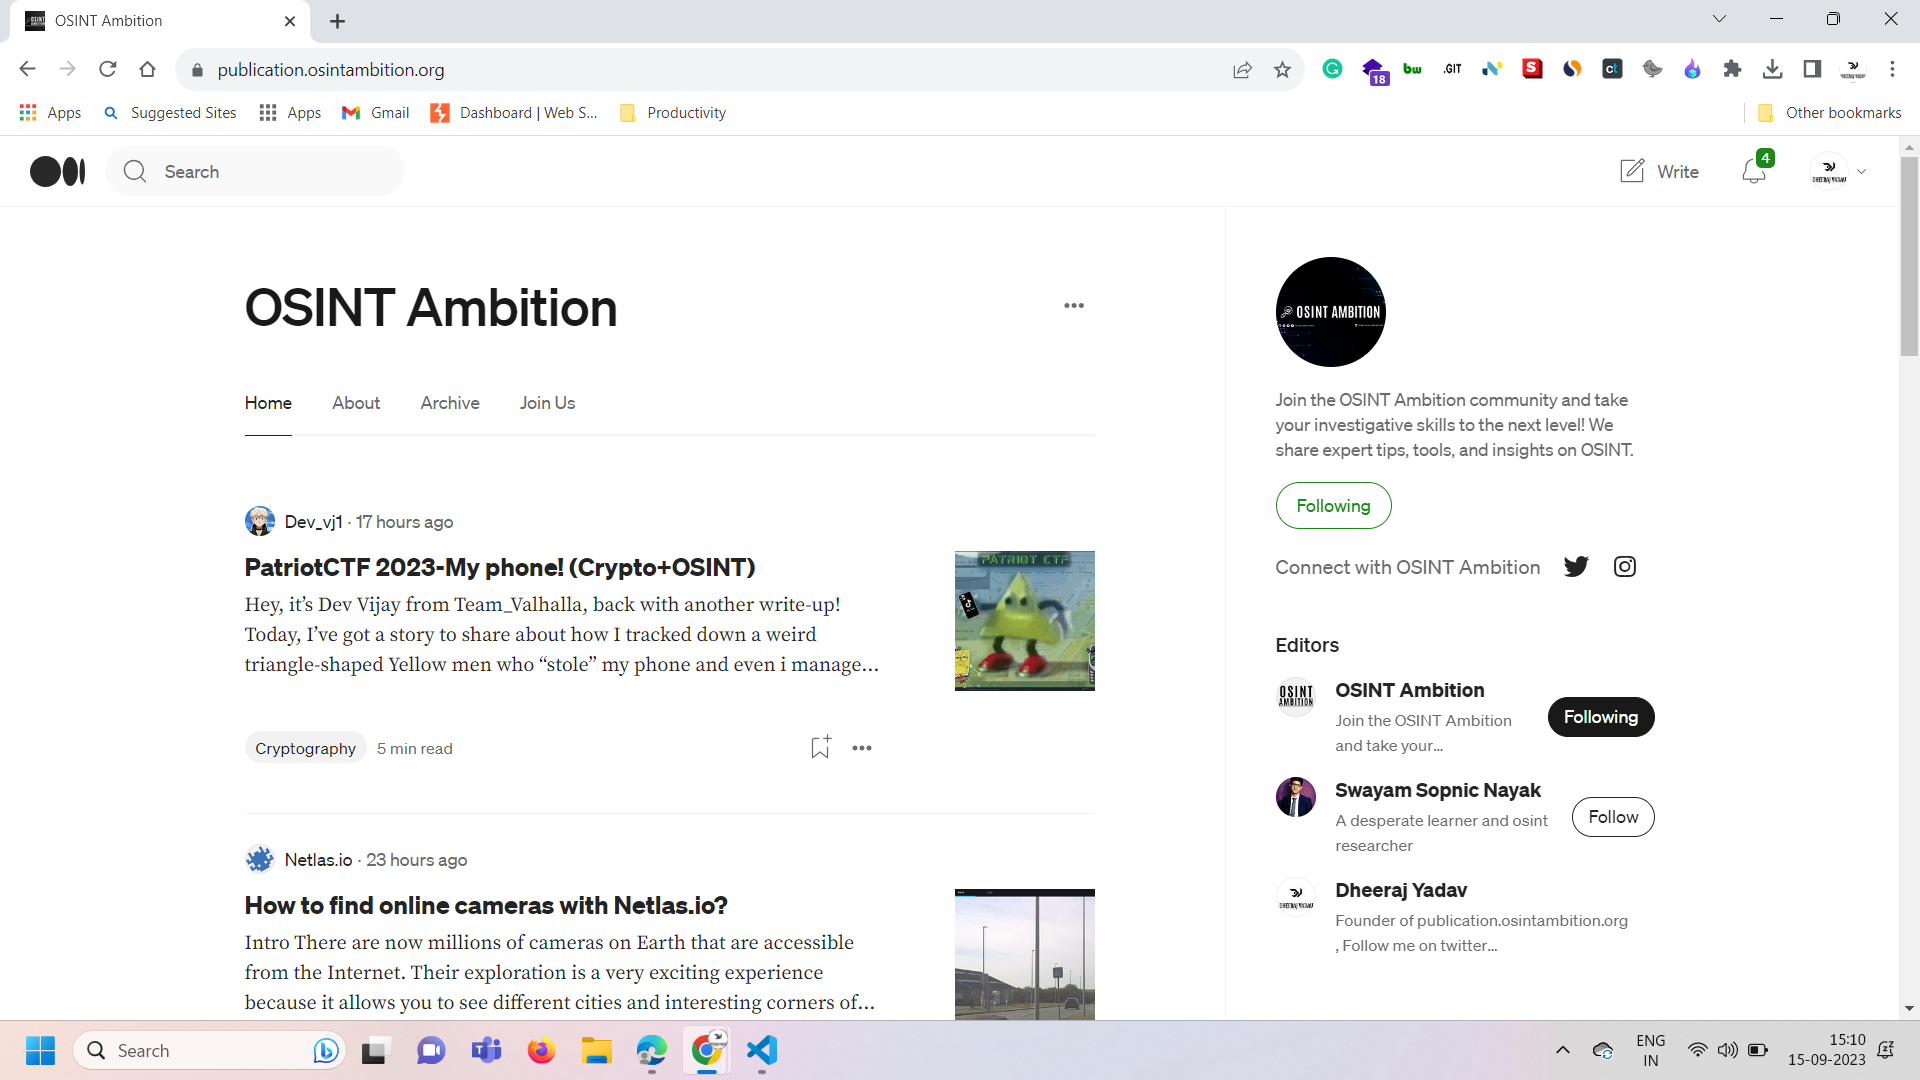The height and width of the screenshot is (1080, 1920).
Task: Select the Cryptography topic tag
Action: (x=305, y=748)
